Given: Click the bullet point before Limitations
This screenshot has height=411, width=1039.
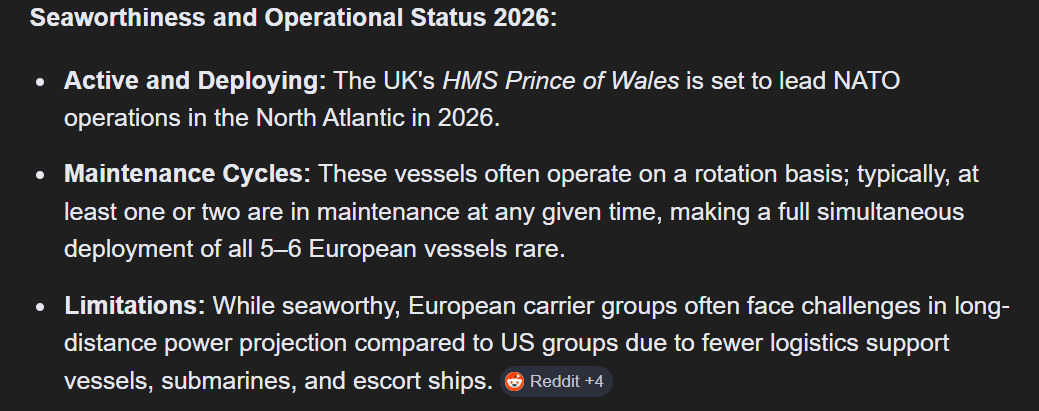Looking at the screenshot, I should tap(41, 308).
